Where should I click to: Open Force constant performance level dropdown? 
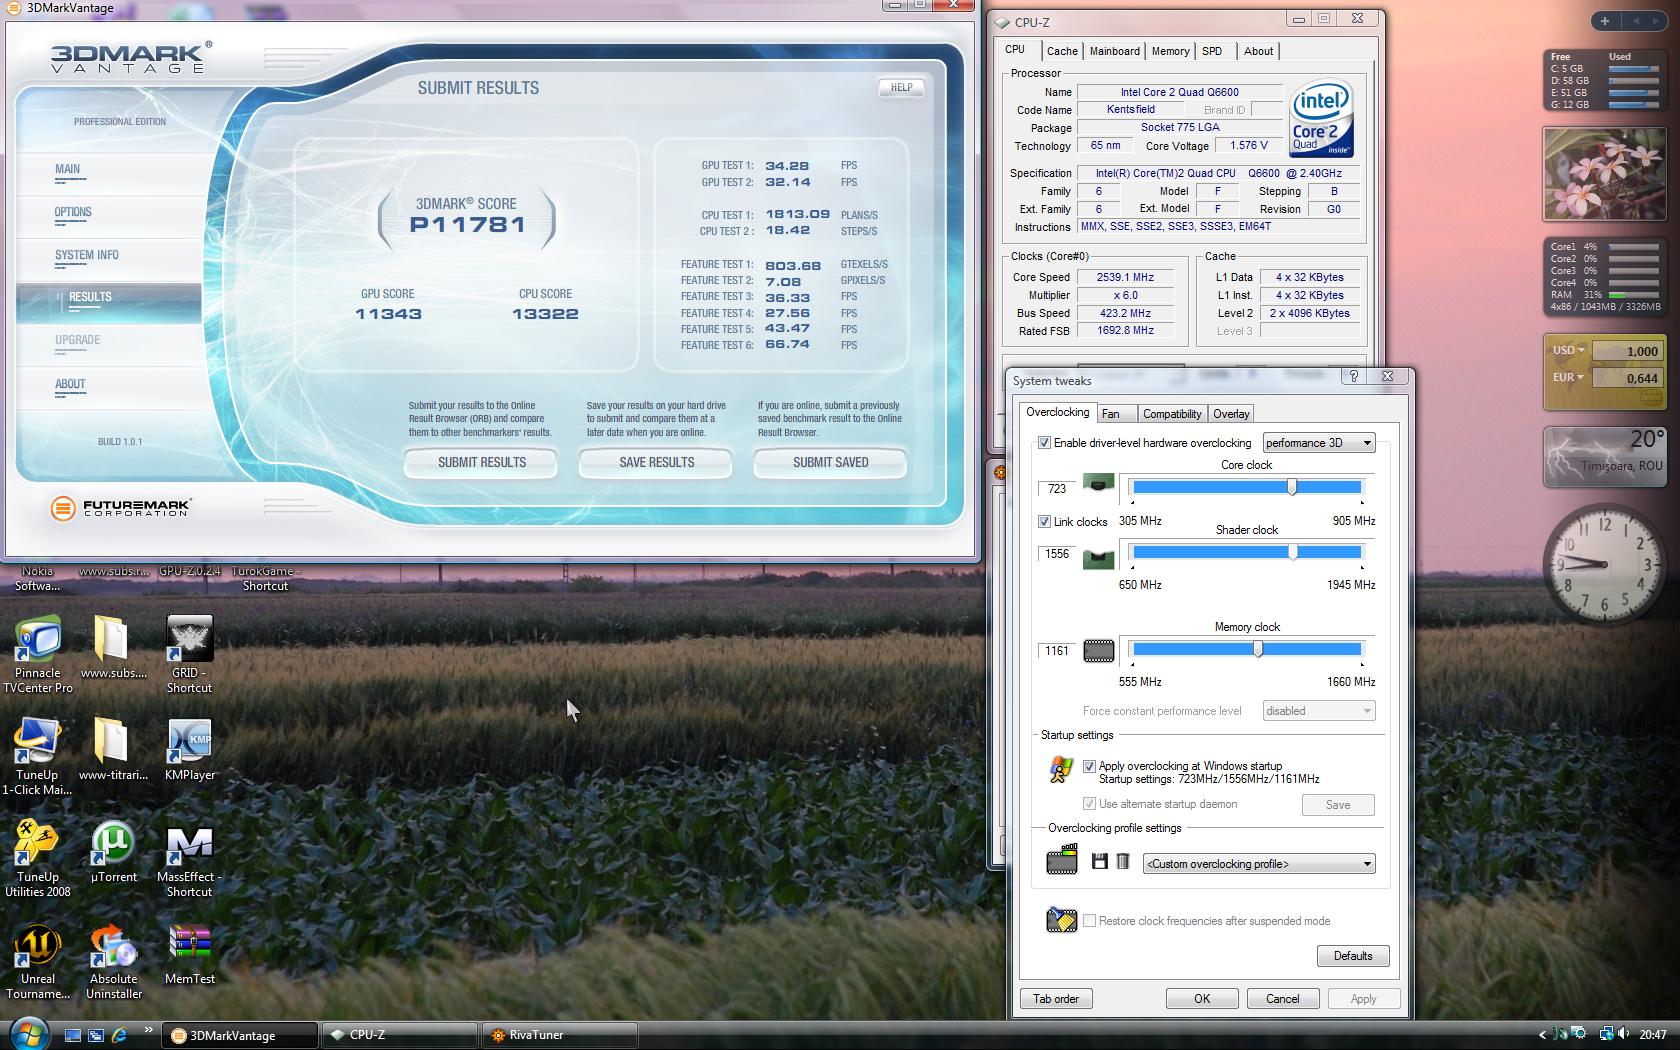(x=1319, y=711)
